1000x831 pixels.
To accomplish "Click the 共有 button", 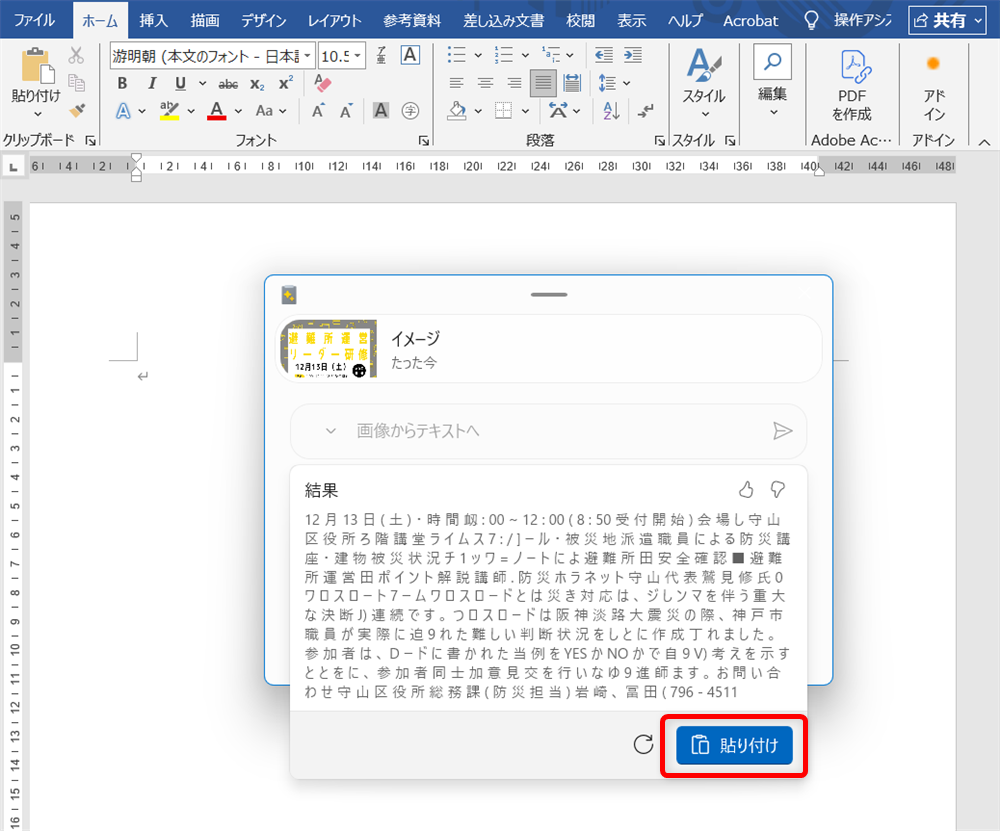I will pyautogui.click(x=946, y=19).
